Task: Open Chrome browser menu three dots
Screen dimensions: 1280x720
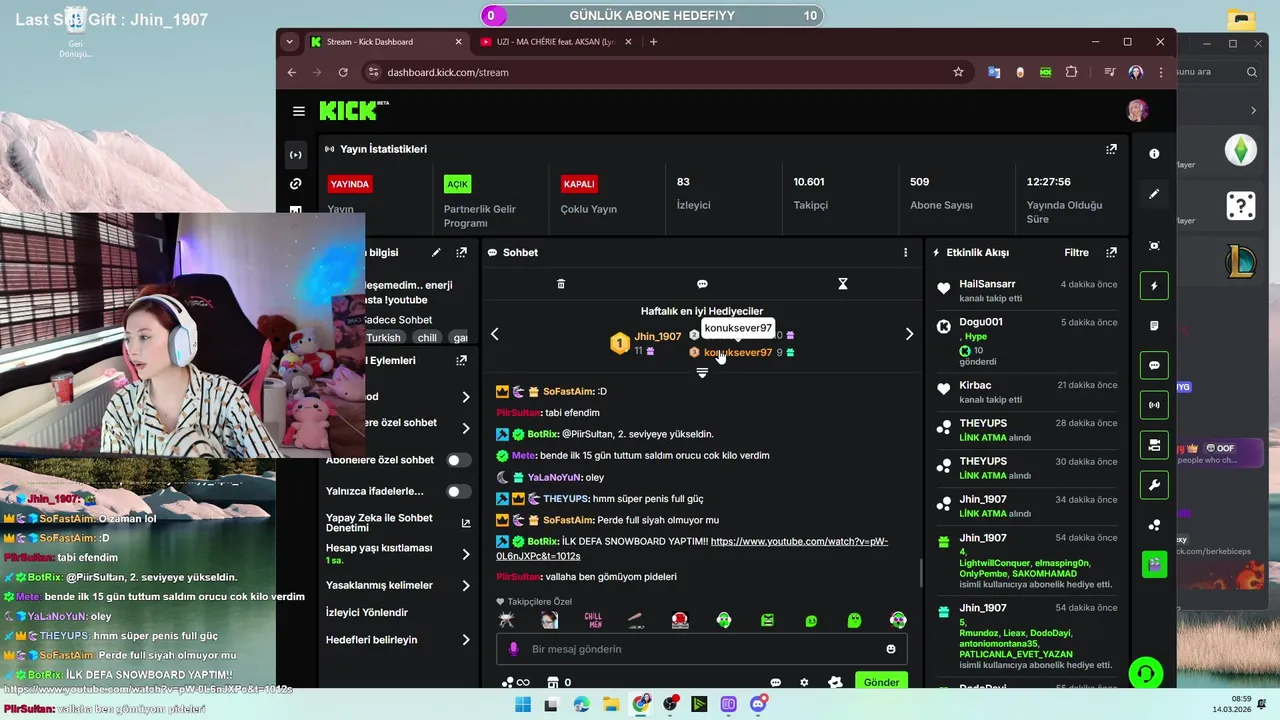Action: pos(1161,72)
